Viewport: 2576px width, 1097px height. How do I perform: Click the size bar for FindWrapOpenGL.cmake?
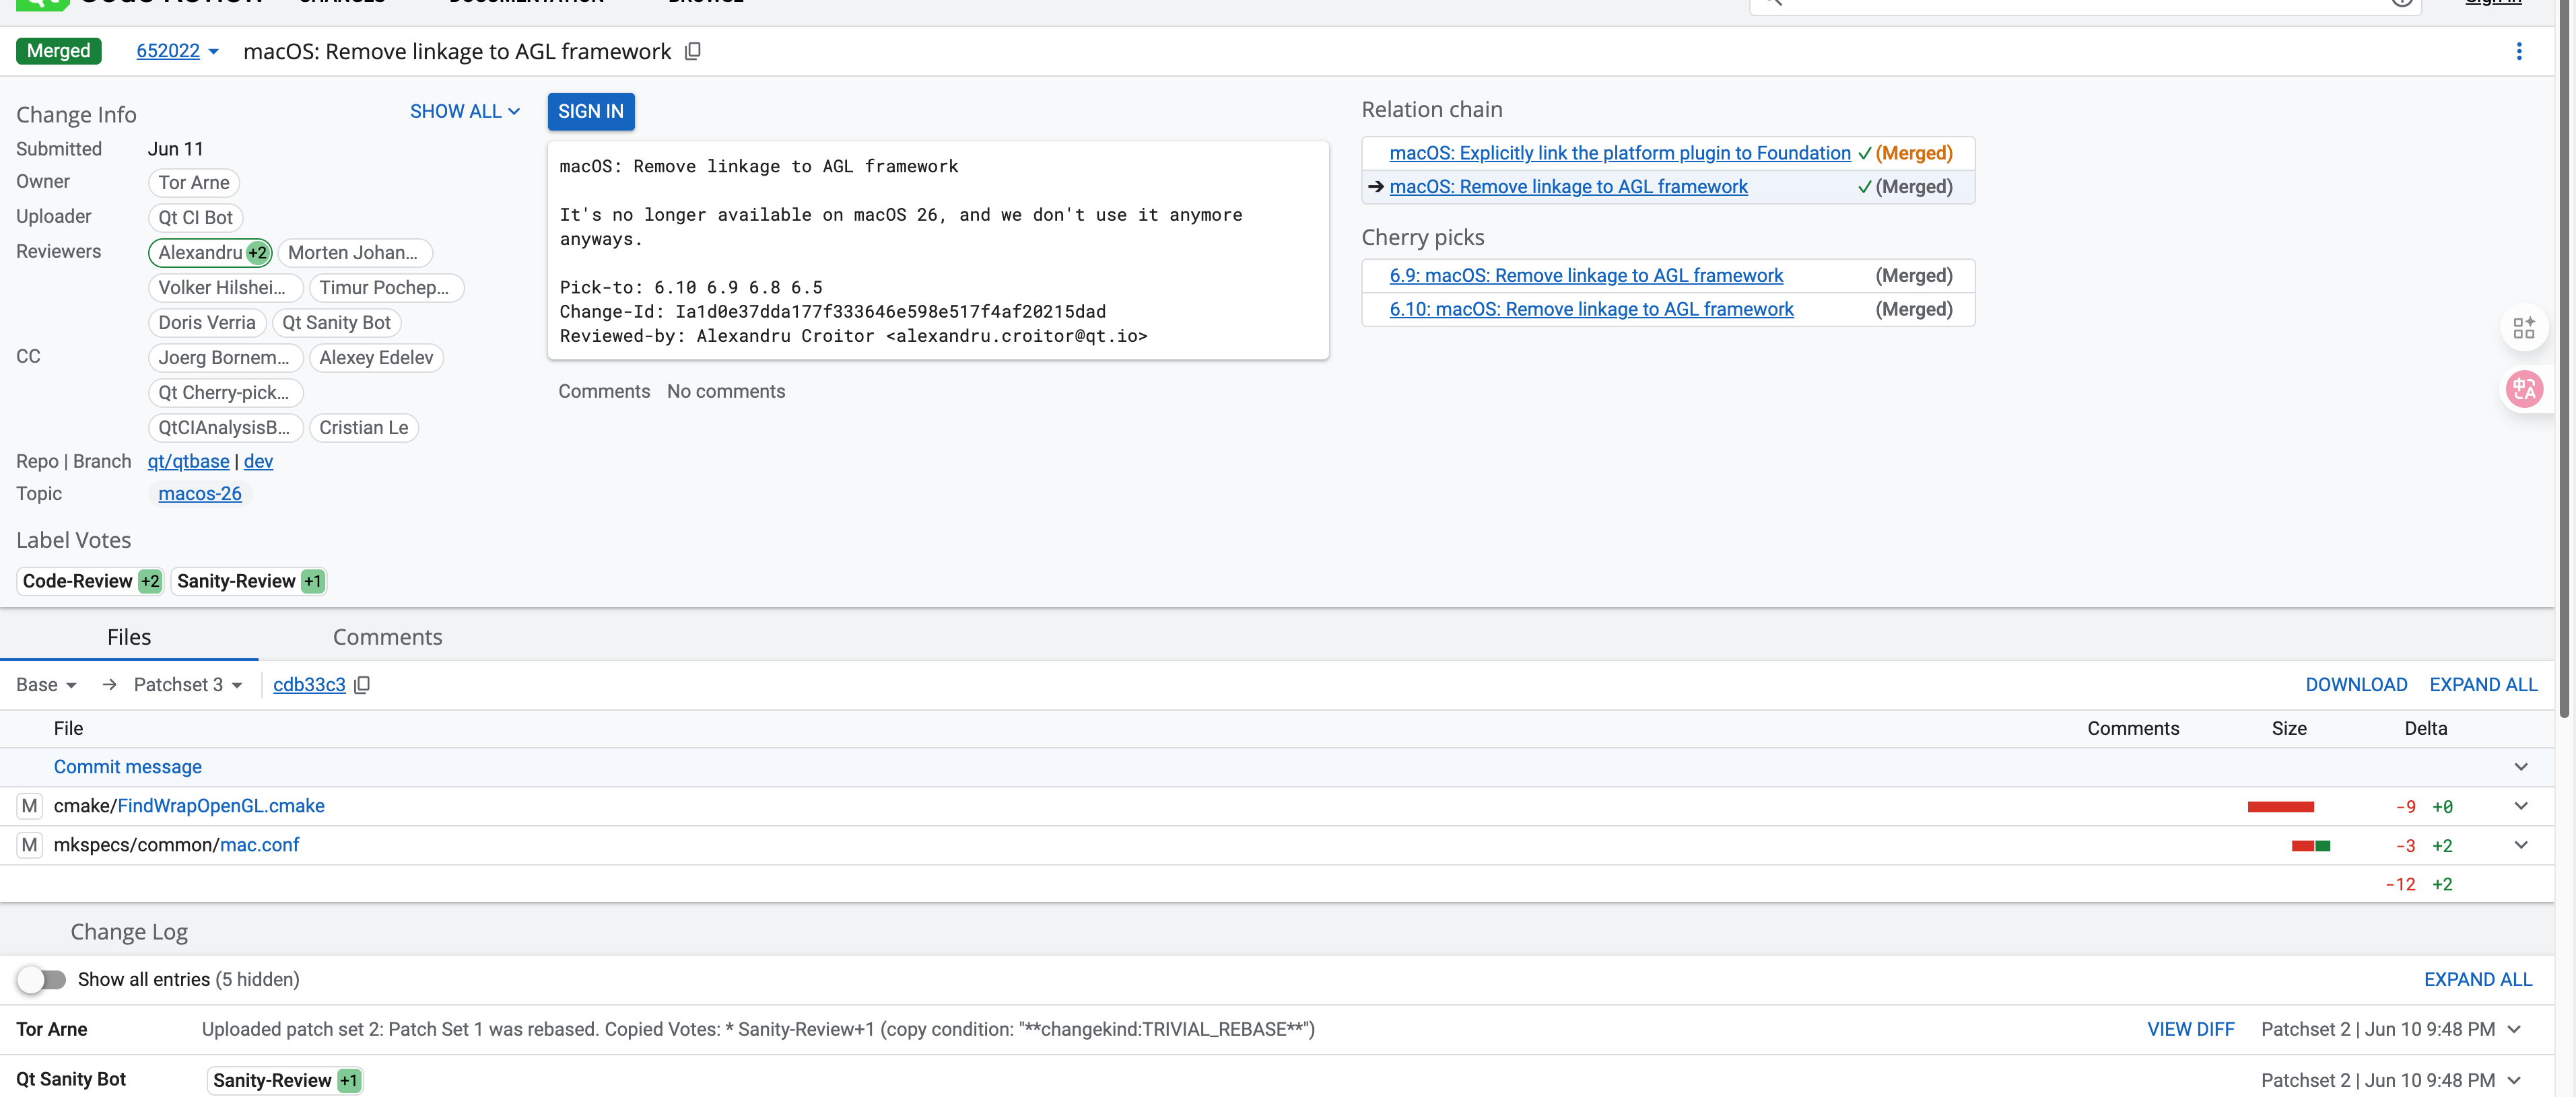2280,807
